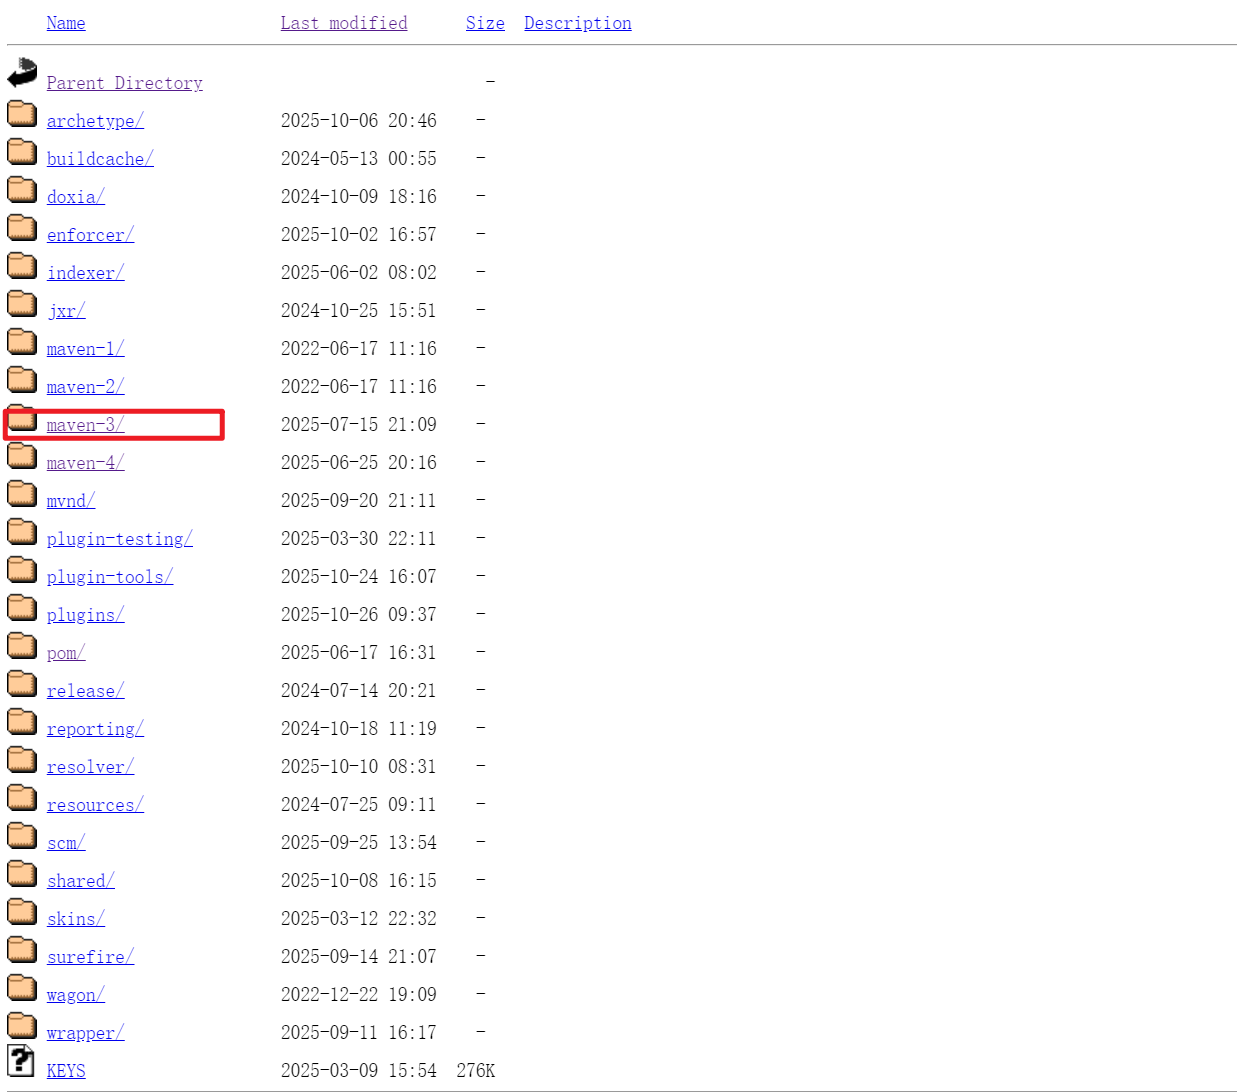Viewport: 1237px width, 1092px height.
Task: Open the buildcache/ directory link
Action: point(100,159)
